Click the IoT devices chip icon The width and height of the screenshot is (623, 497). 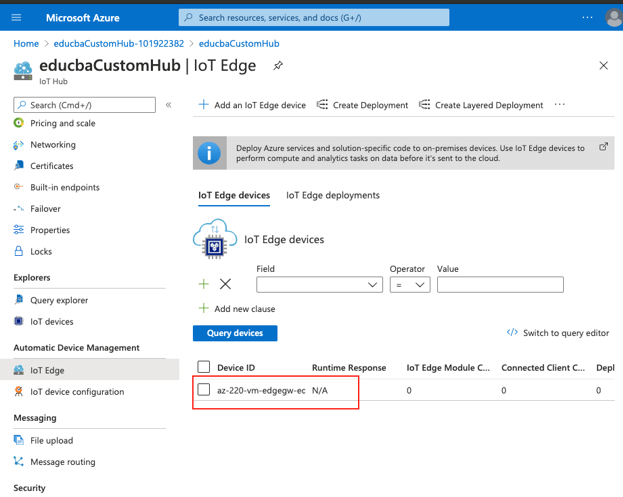pos(18,321)
